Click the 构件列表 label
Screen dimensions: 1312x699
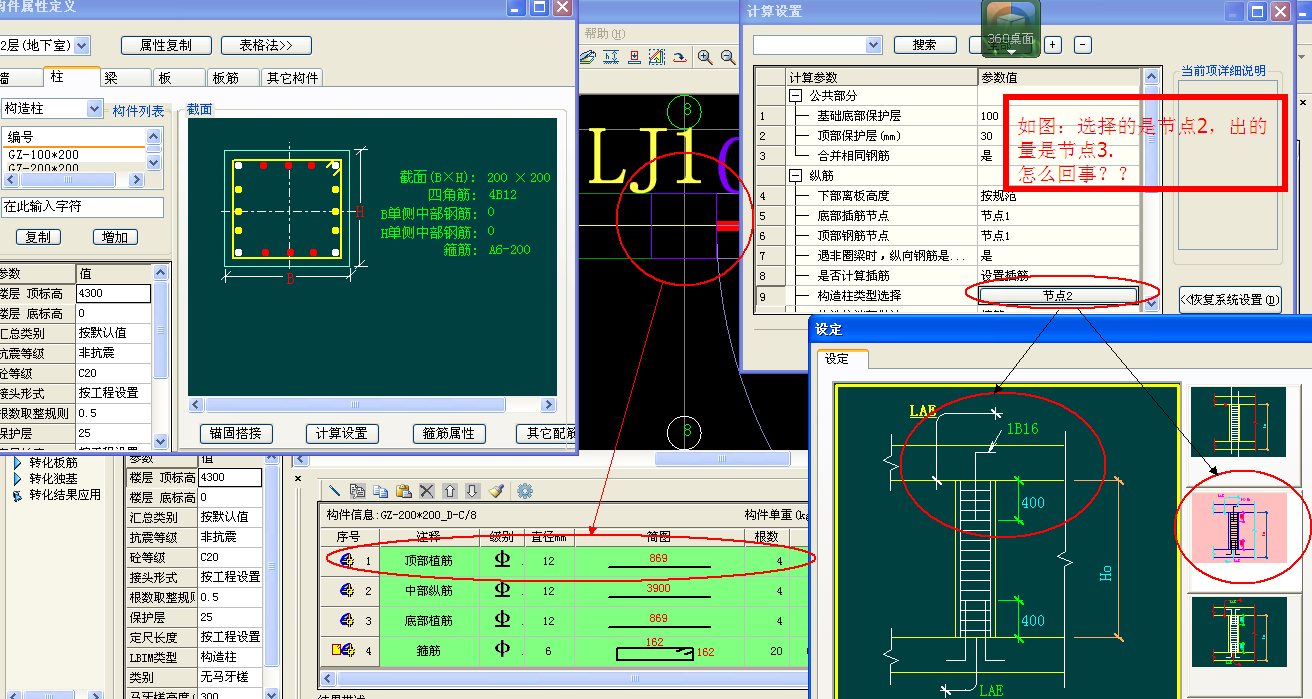click(138, 111)
